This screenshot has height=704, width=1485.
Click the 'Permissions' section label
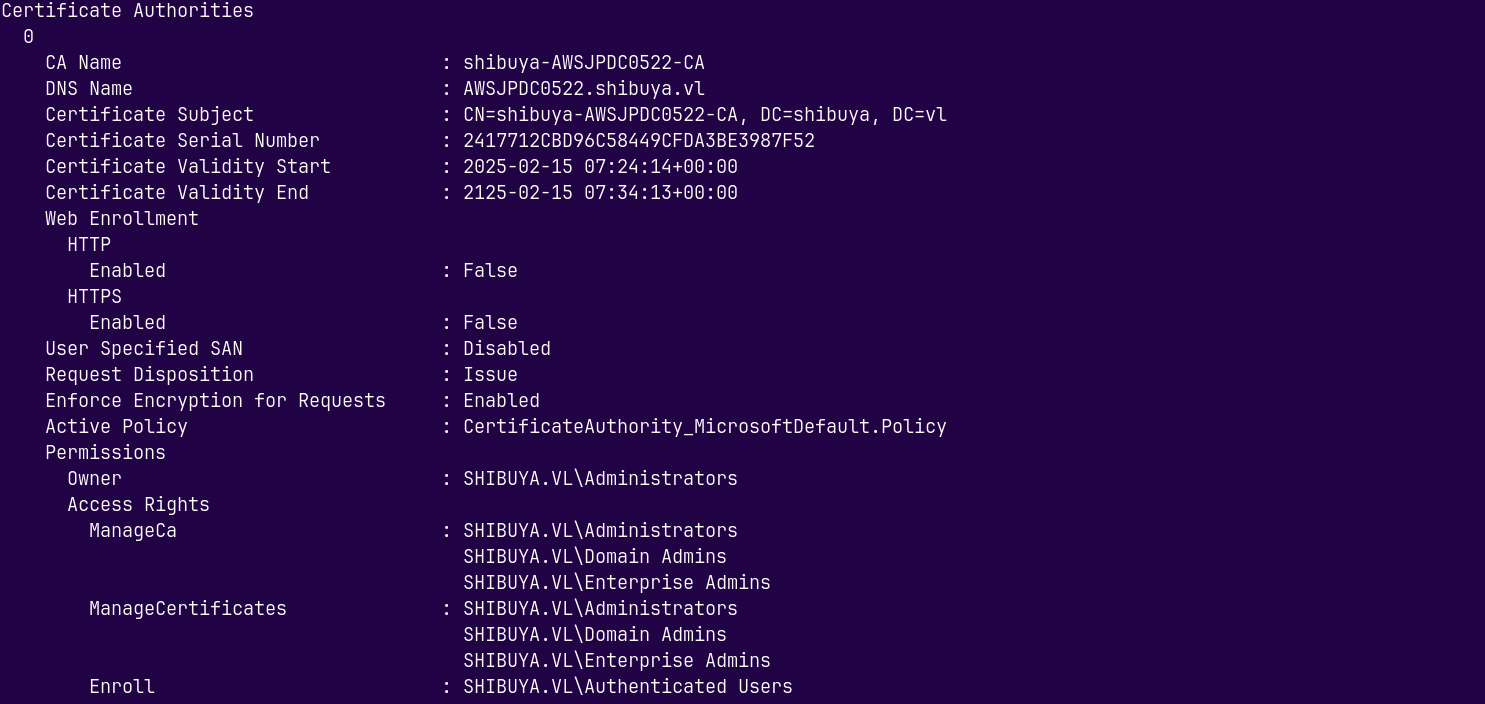point(105,453)
